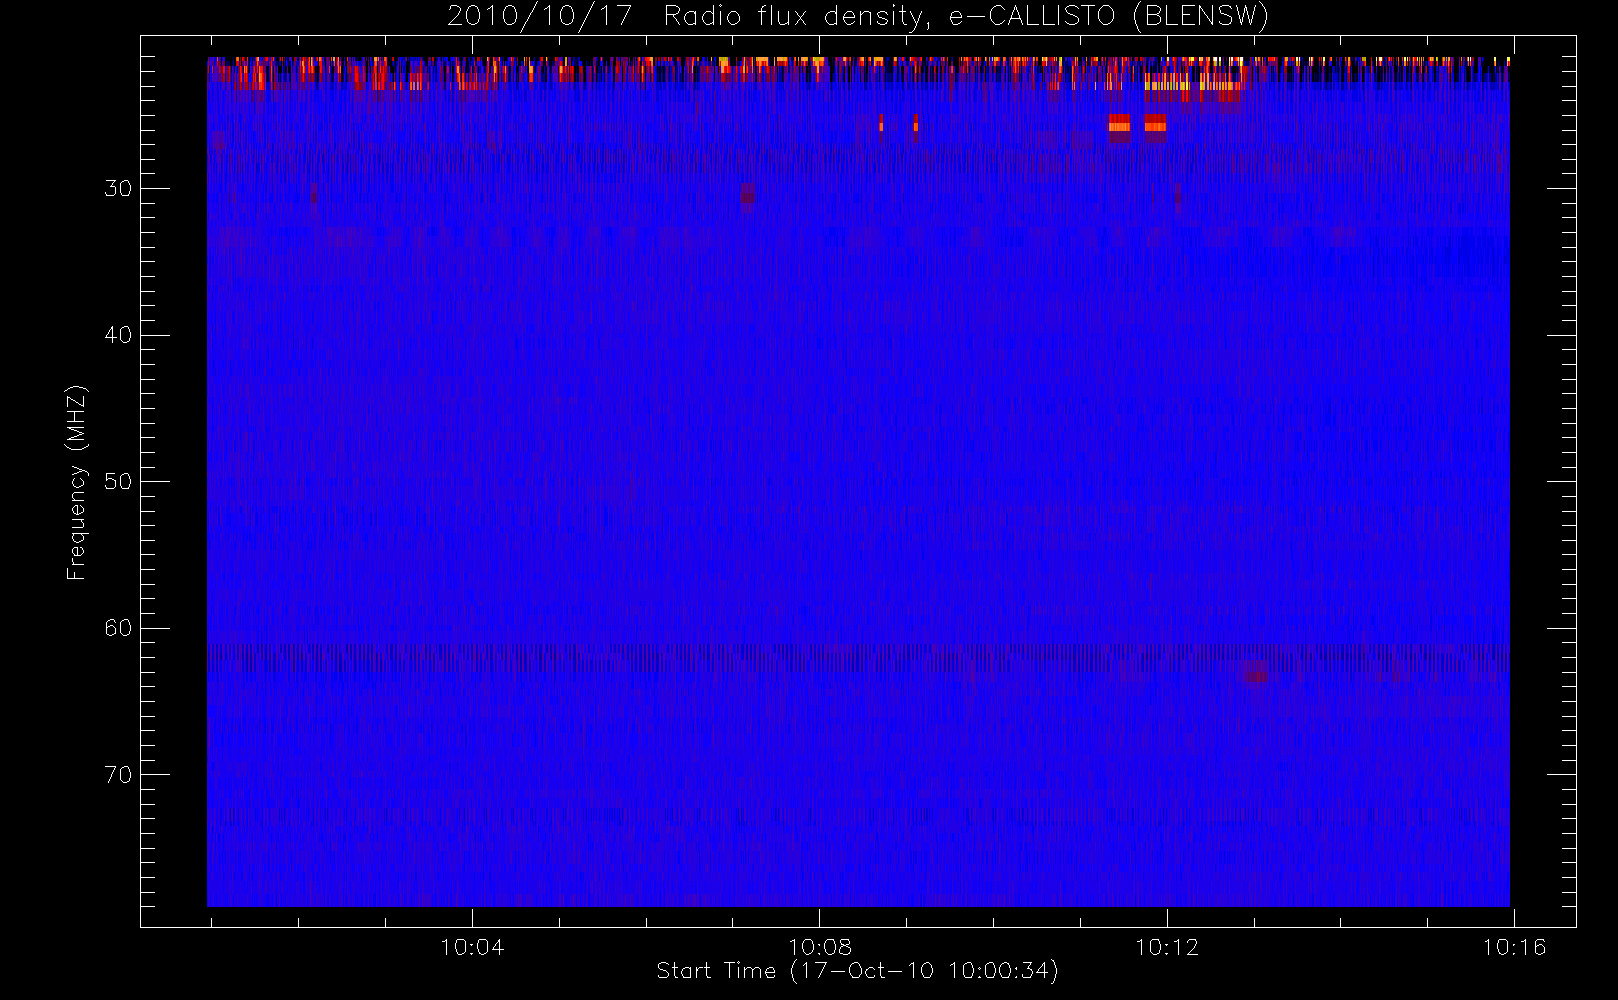Click the 'Frequency (MHZ)' axis label
This screenshot has width=1618, height=1000.
click(77, 482)
